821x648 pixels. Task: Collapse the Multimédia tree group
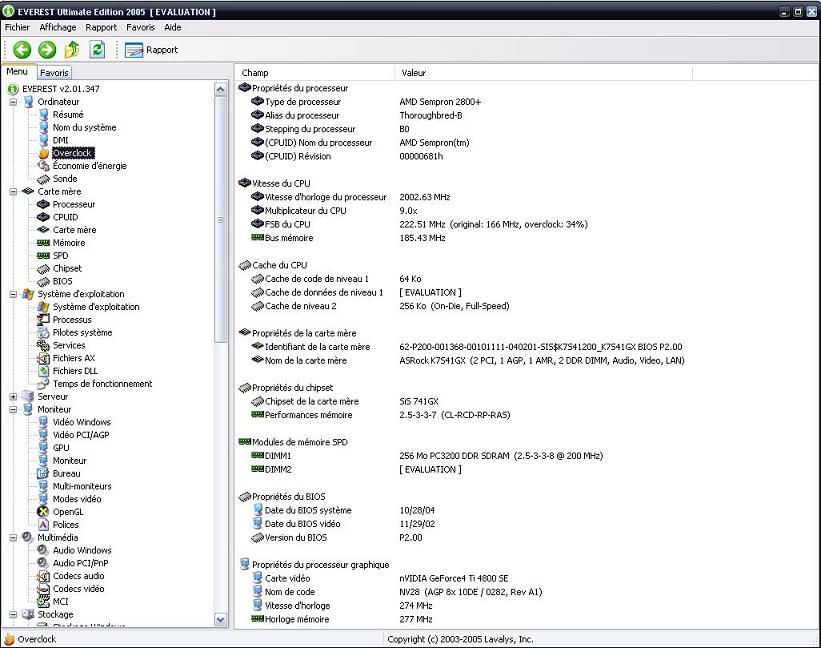[x=13, y=538]
